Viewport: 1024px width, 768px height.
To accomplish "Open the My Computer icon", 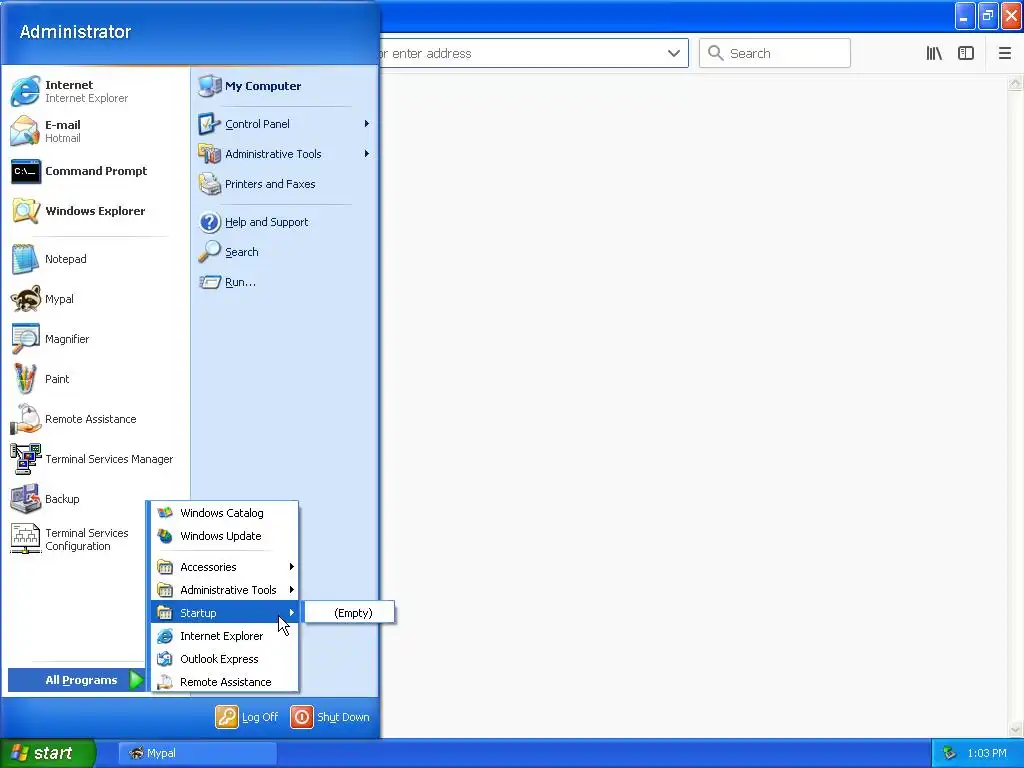I will (x=210, y=86).
